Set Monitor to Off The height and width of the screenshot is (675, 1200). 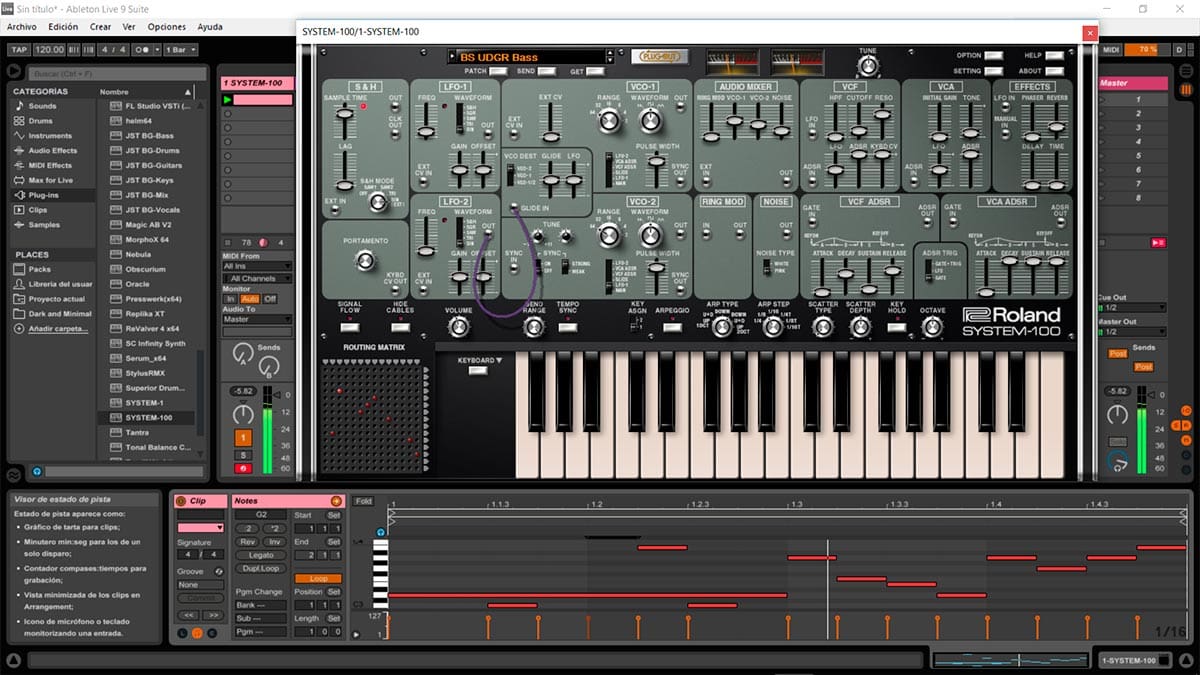click(270, 299)
